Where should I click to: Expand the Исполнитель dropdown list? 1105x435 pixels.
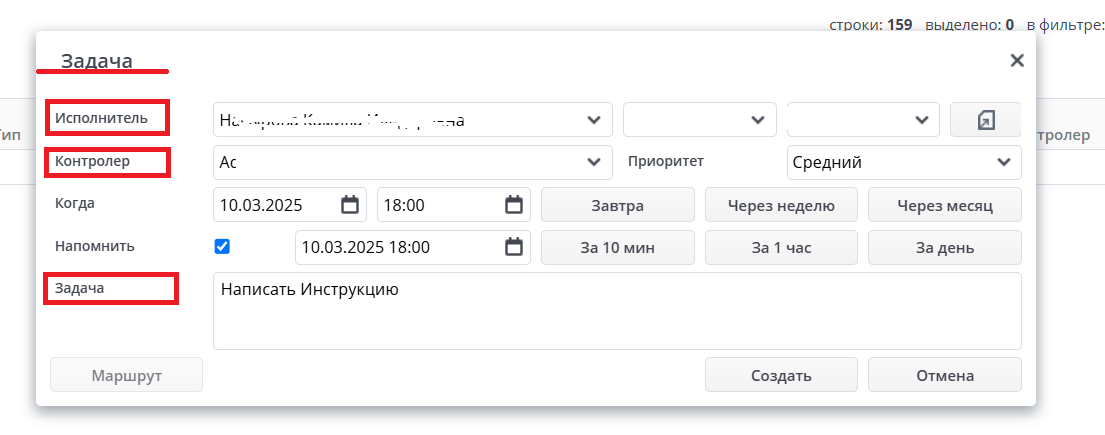coord(593,120)
